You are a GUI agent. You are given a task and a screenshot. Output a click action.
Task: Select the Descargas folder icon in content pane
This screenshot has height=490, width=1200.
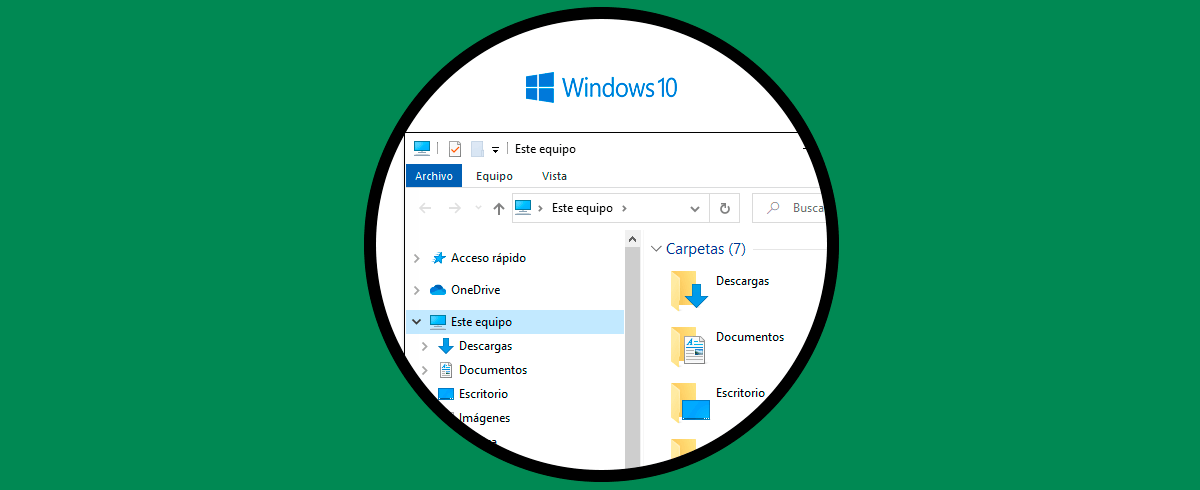coord(690,290)
